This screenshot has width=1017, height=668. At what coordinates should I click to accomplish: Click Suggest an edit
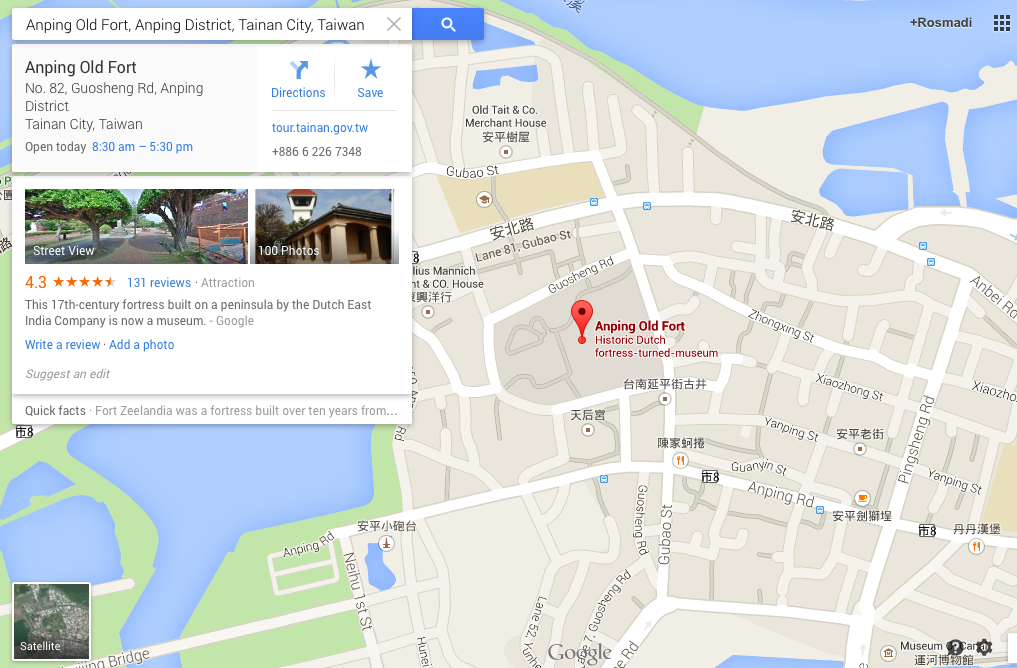[x=67, y=374]
